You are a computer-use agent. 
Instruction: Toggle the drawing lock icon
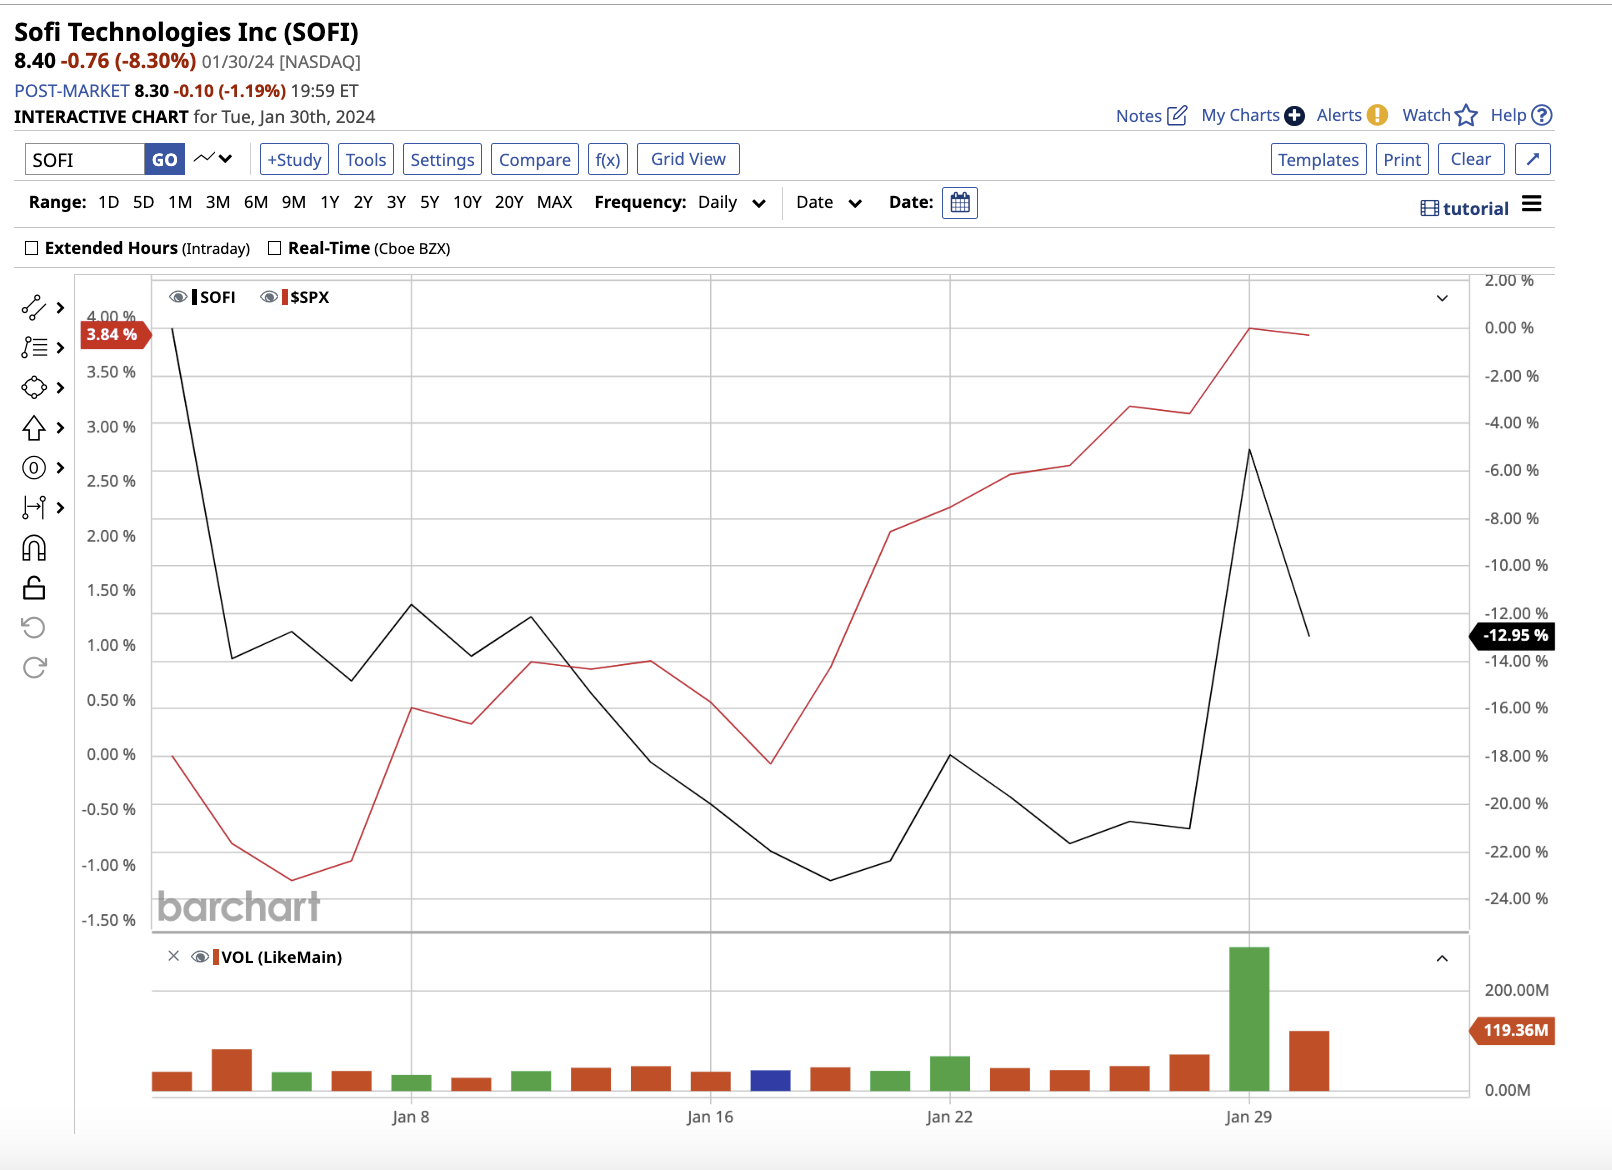point(34,588)
